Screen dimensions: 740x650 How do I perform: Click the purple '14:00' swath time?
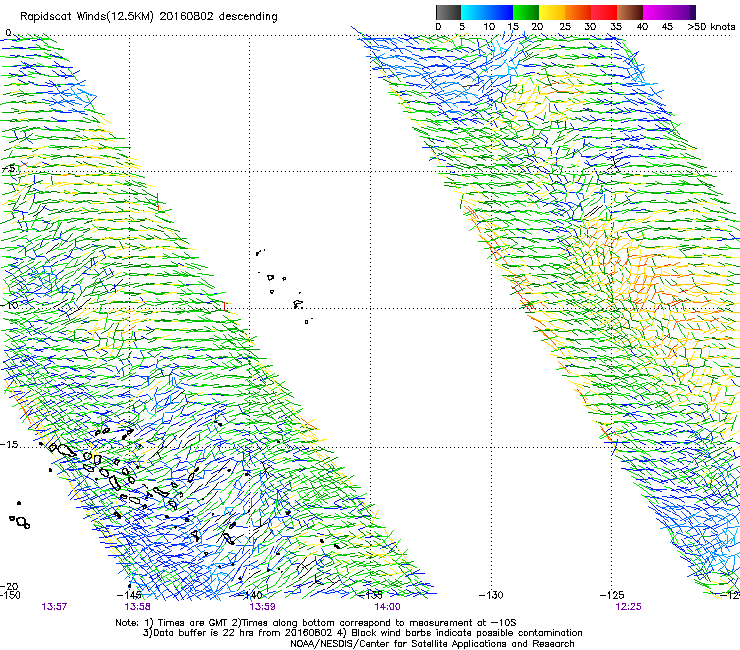pyautogui.click(x=387, y=607)
